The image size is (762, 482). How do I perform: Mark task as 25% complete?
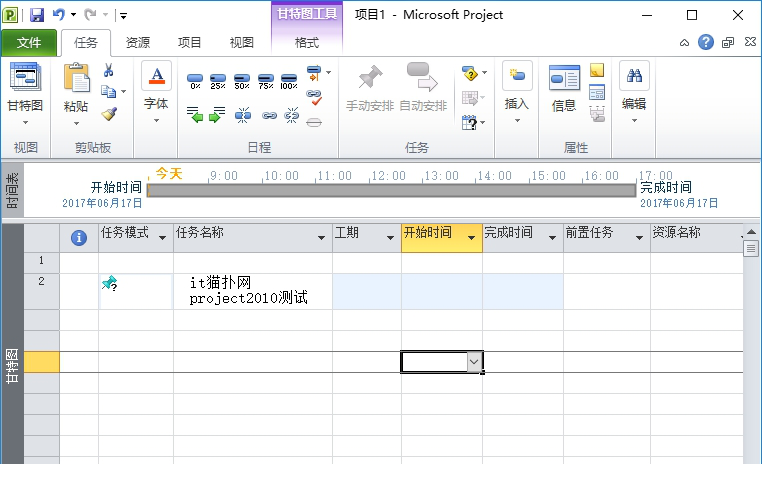click(218, 81)
